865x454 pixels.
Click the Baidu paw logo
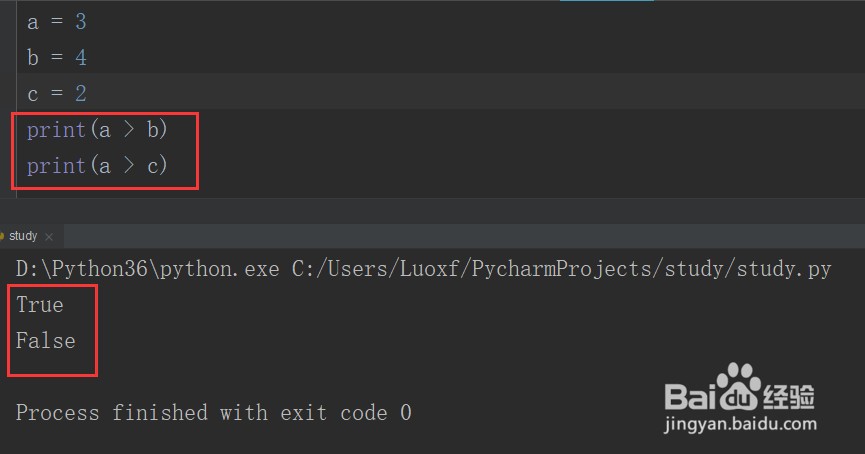point(739,386)
